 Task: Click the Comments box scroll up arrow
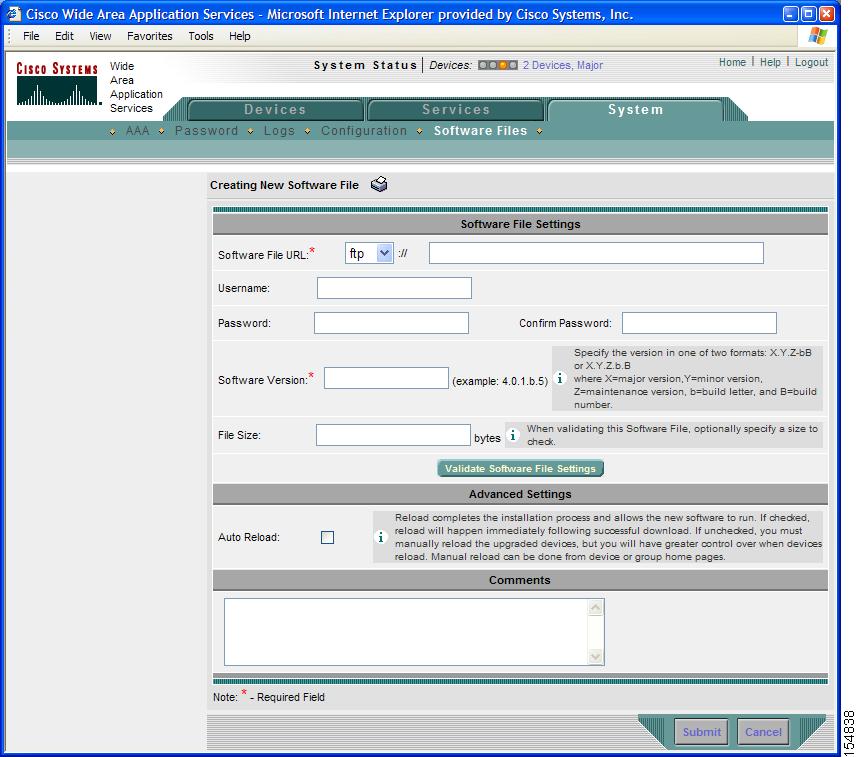pos(595,608)
